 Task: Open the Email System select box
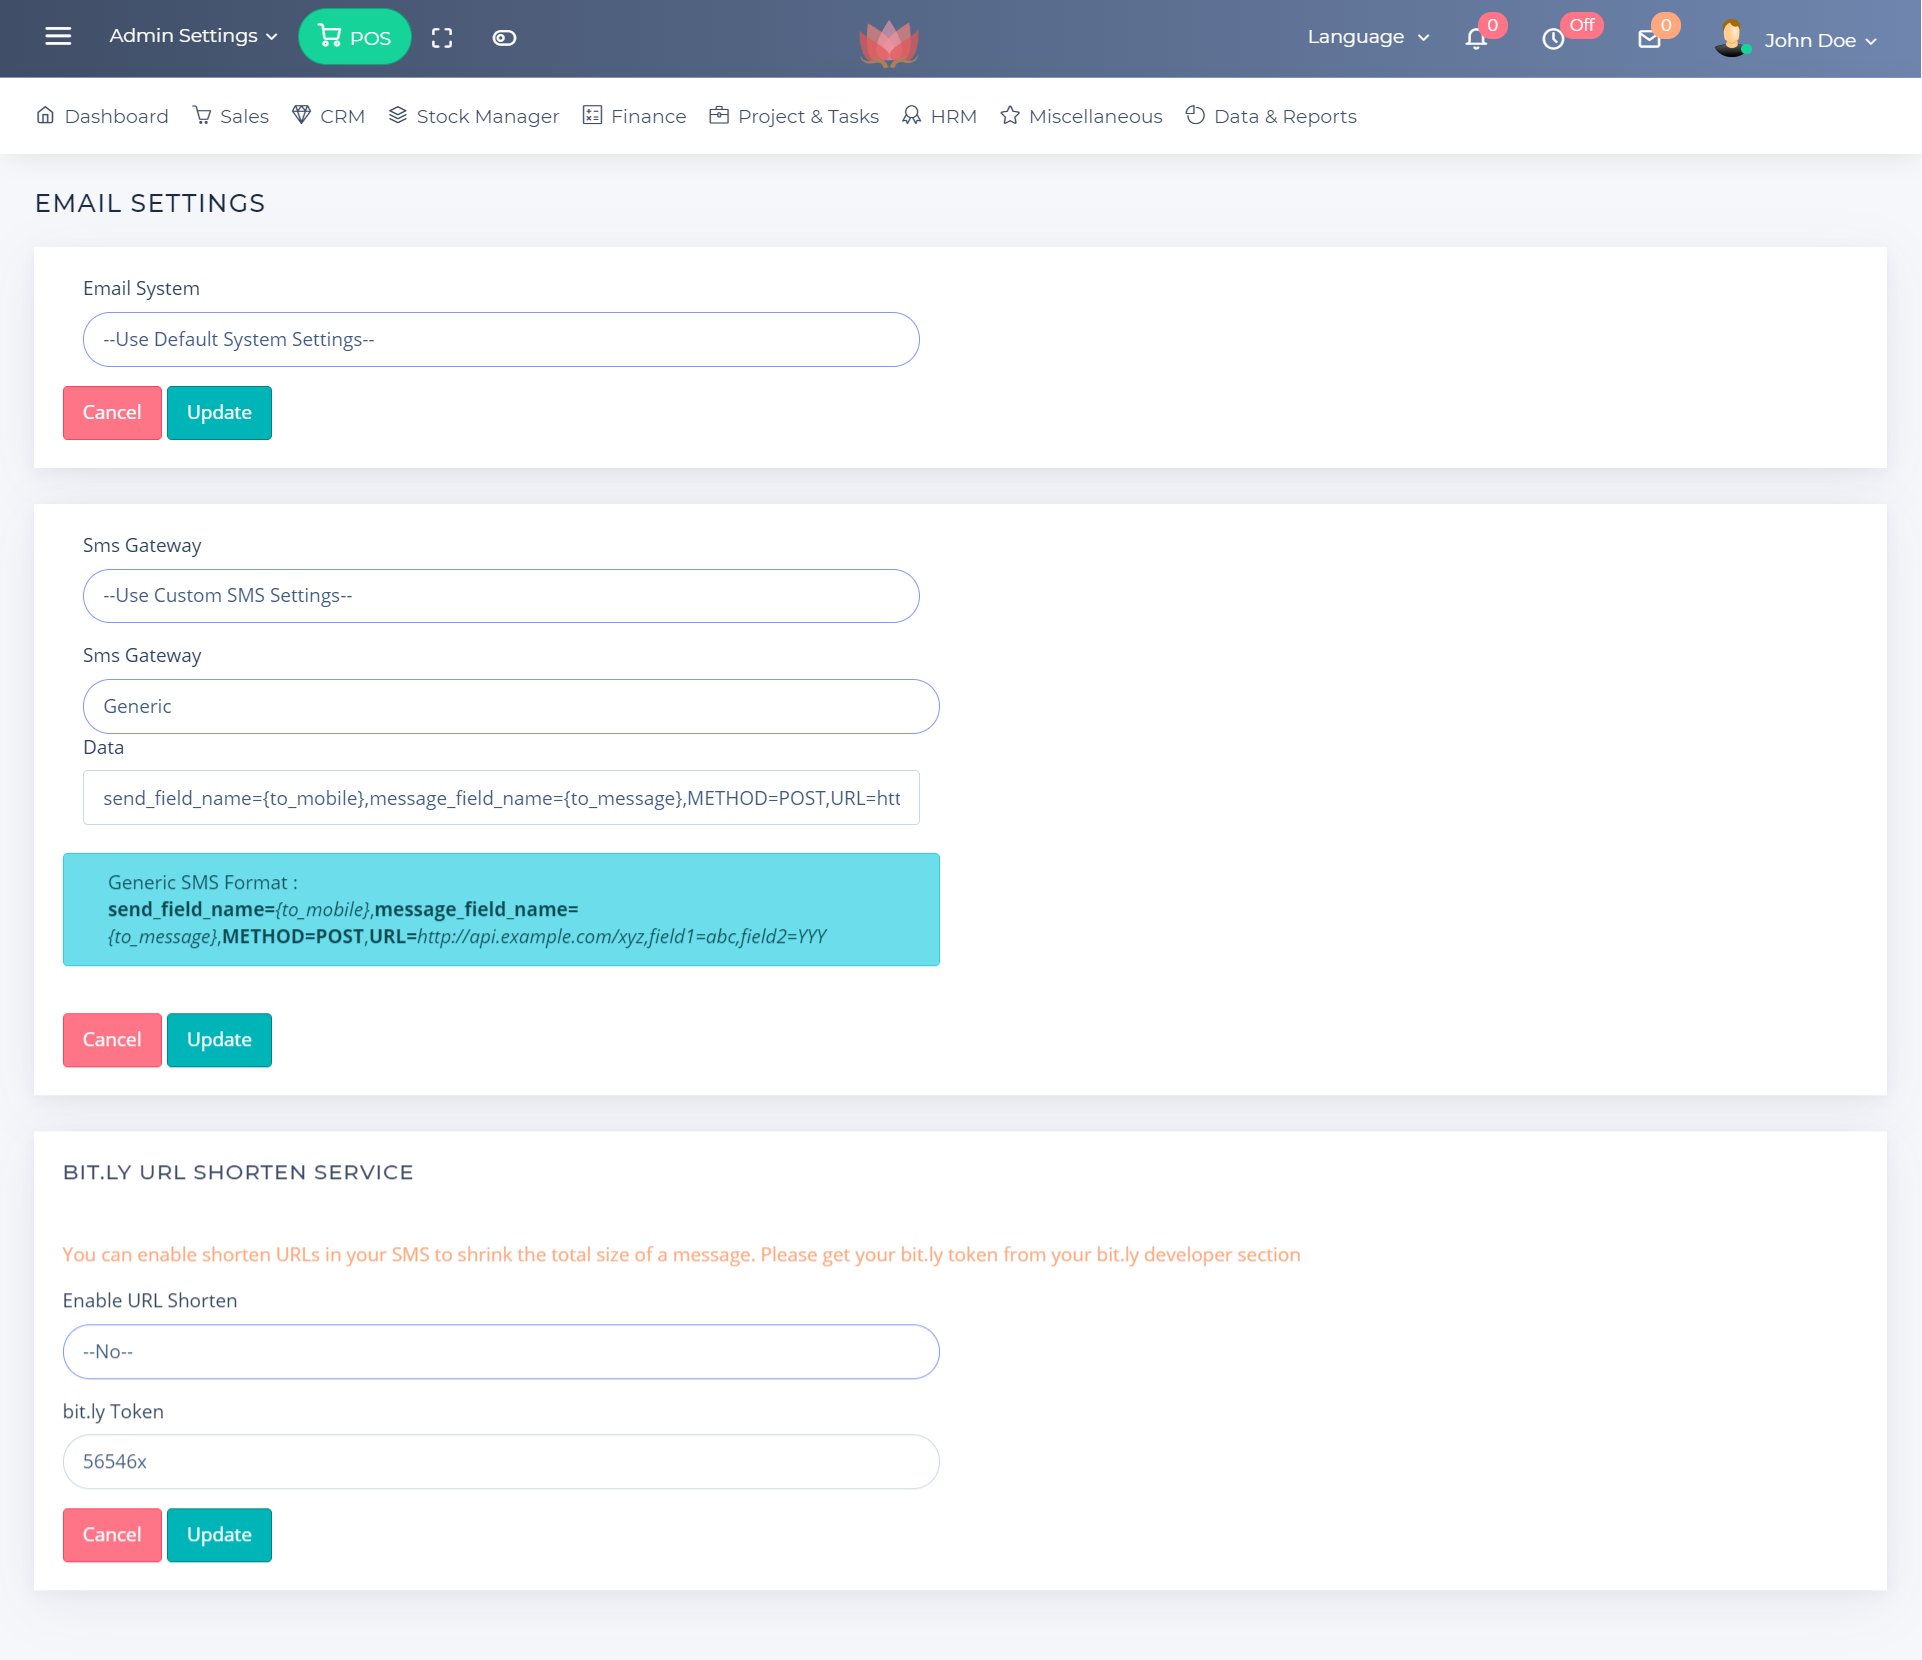coord(501,340)
